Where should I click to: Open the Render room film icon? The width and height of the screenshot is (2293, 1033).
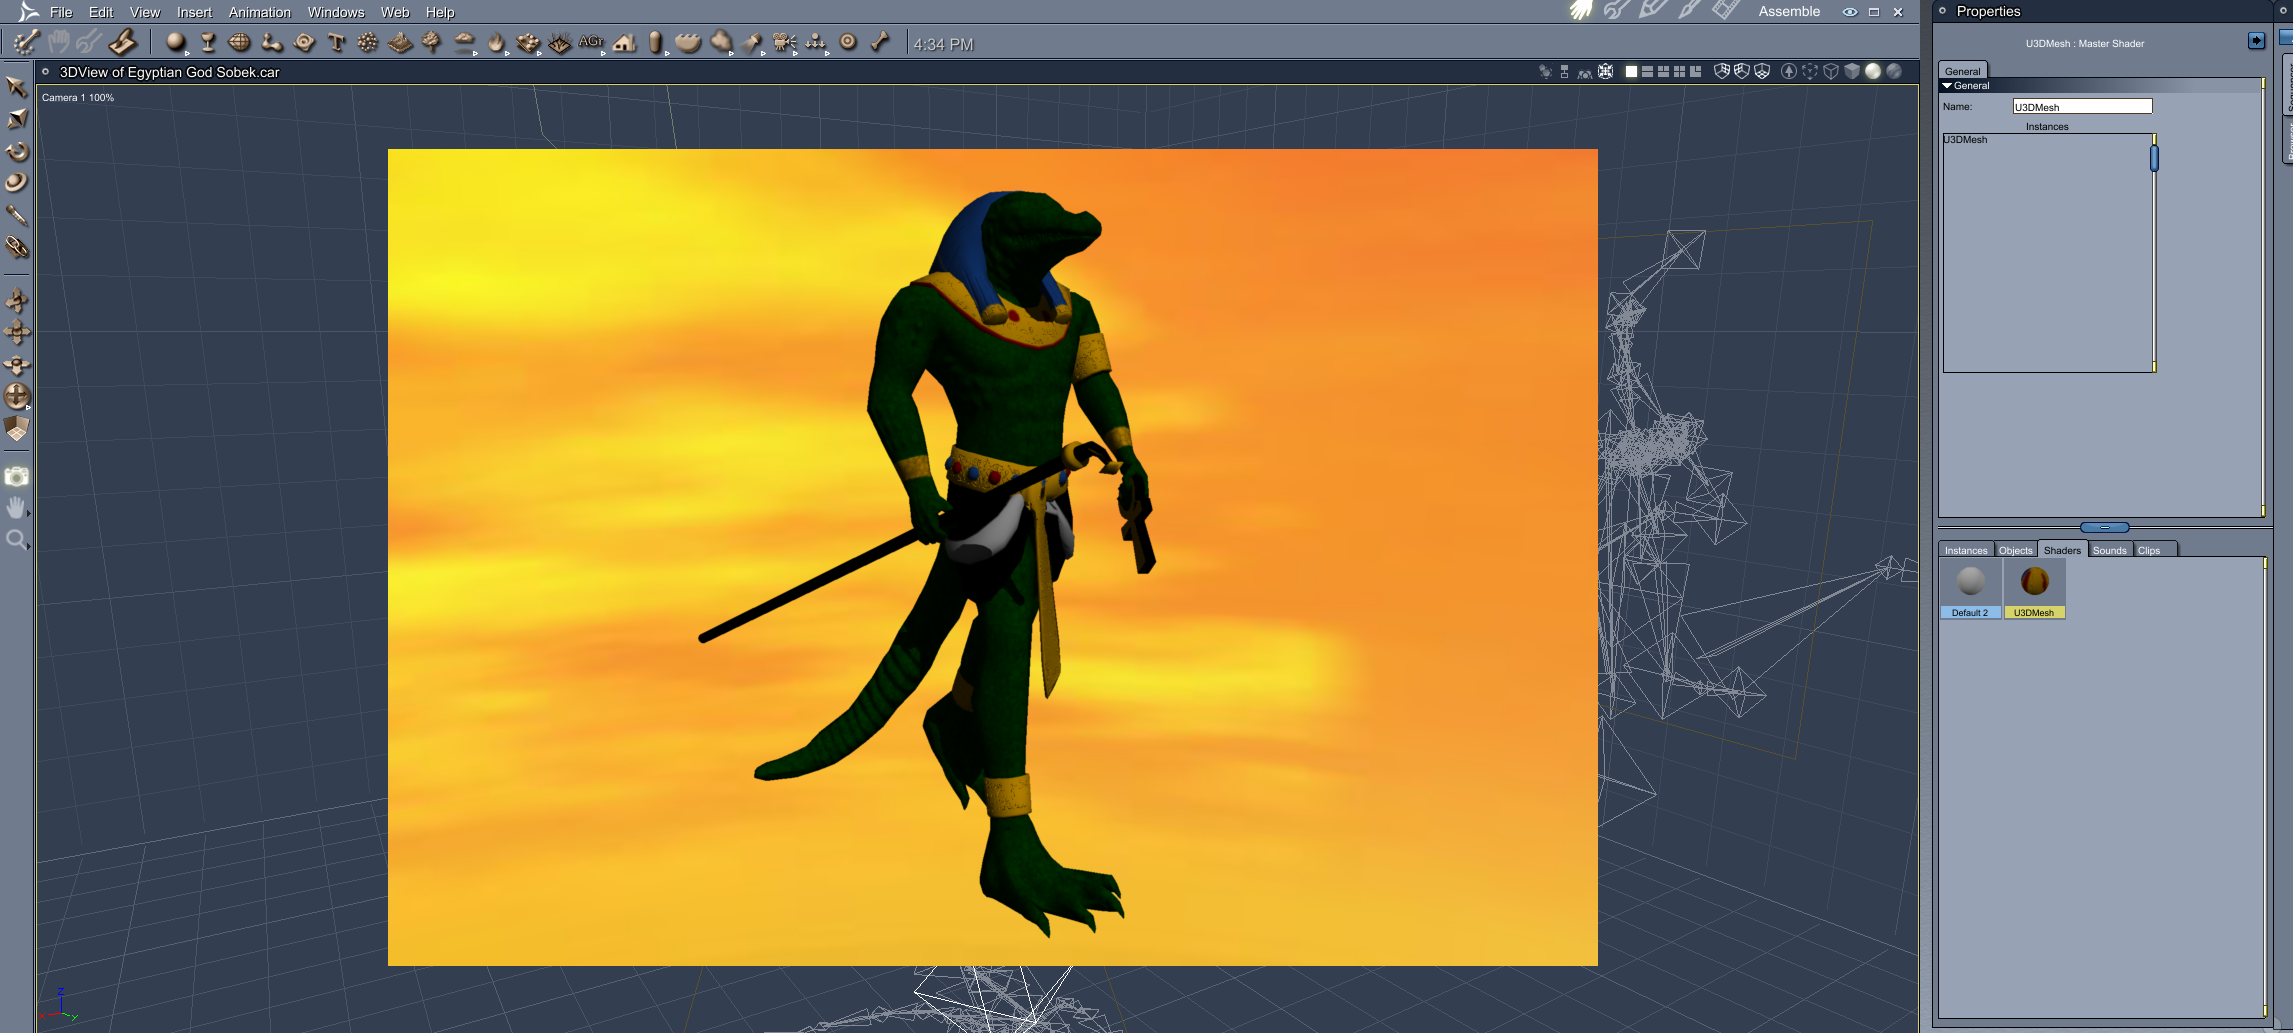[1725, 11]
